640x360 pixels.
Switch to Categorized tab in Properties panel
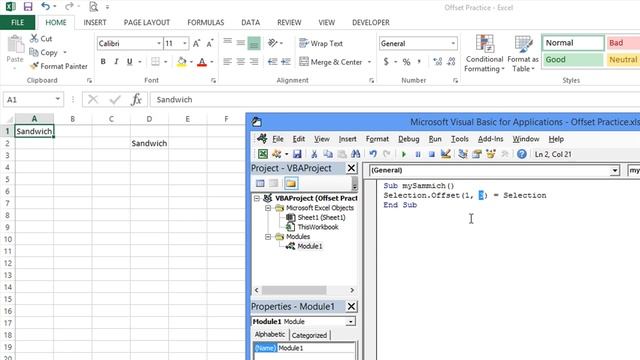pyautogui.click(x=309, y=335)
